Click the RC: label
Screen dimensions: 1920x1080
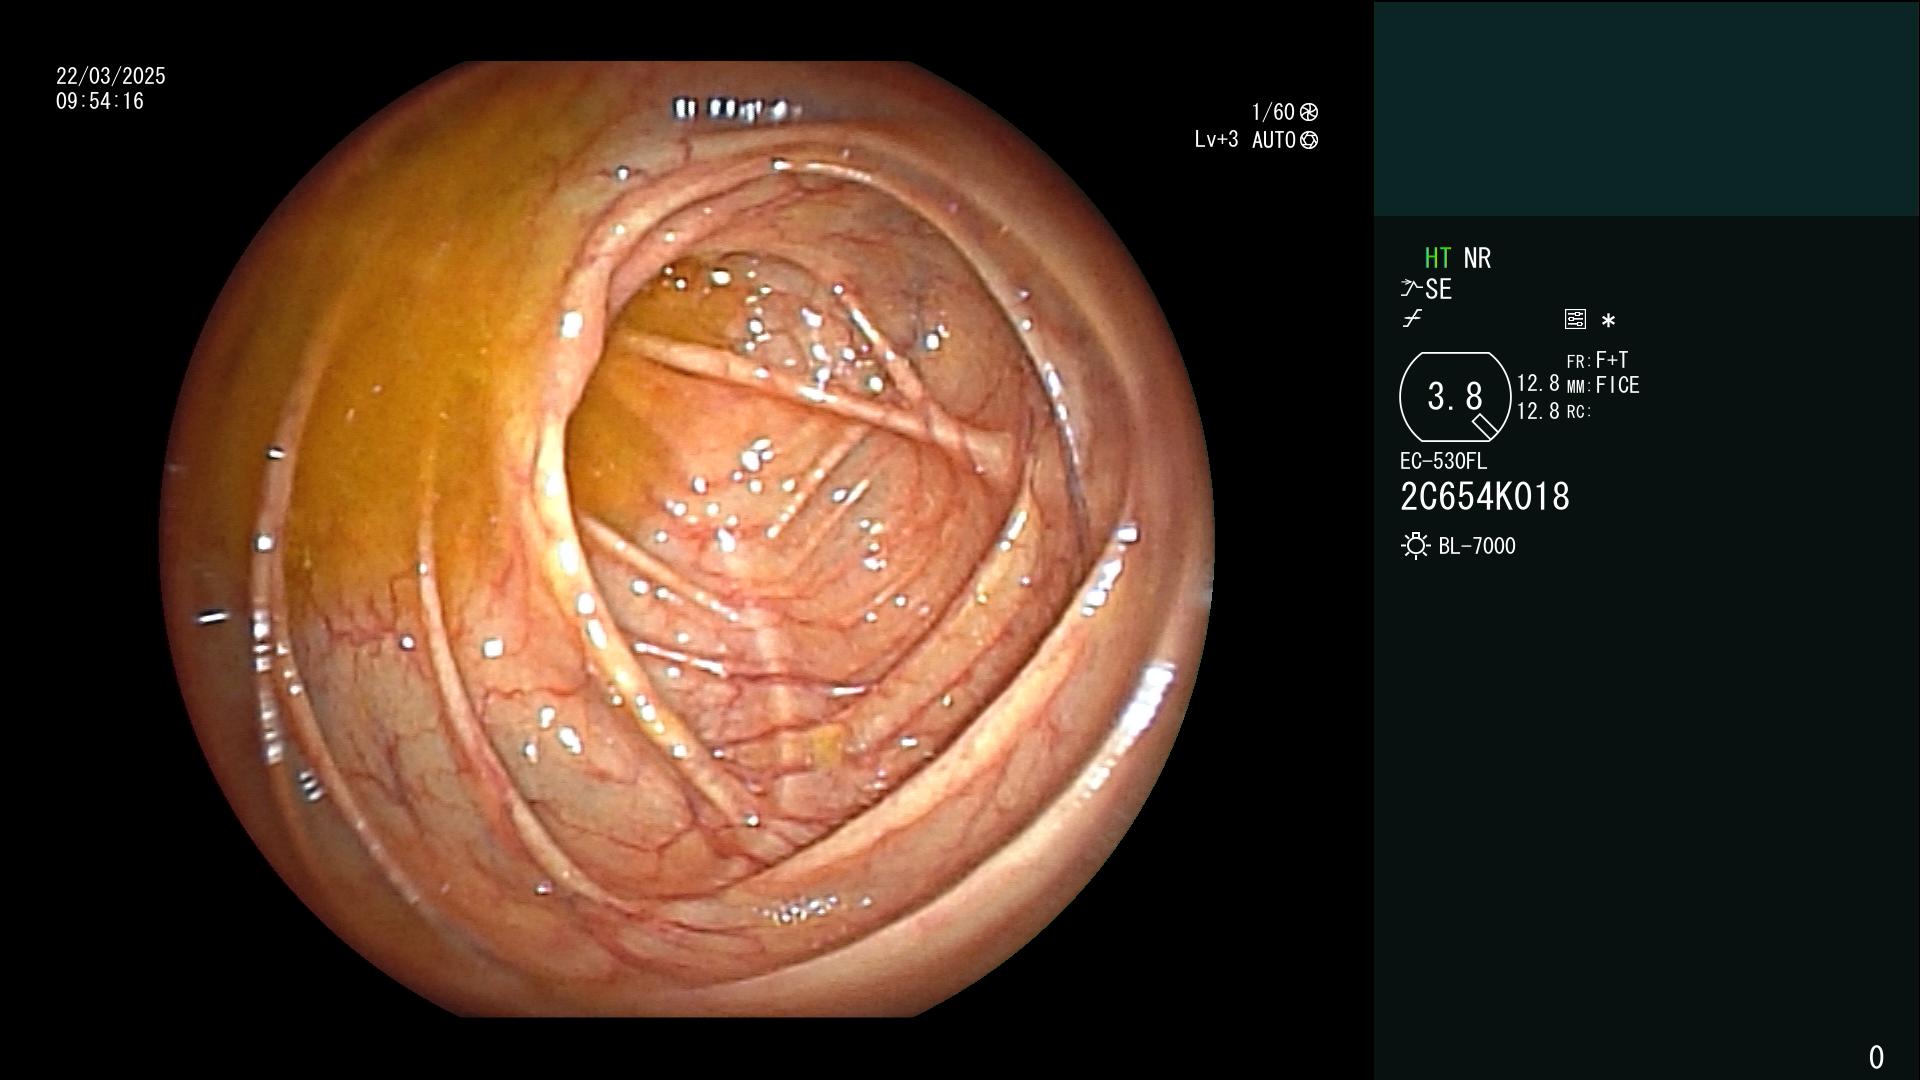tap(1579, 412)
